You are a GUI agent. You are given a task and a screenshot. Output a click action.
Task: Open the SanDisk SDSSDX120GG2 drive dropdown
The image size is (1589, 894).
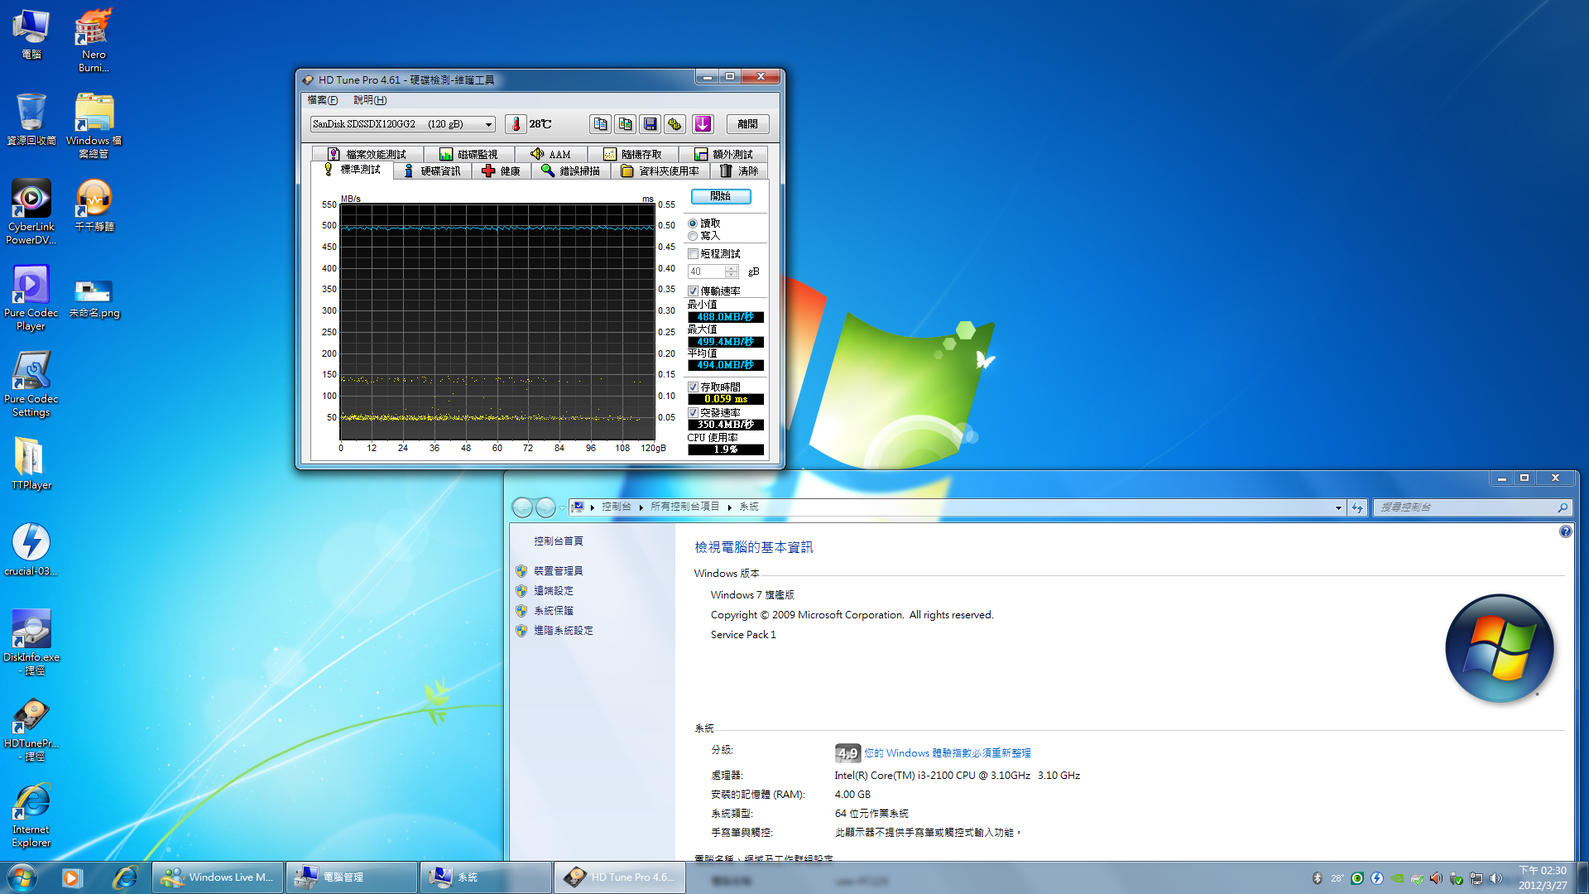[402, 124]
